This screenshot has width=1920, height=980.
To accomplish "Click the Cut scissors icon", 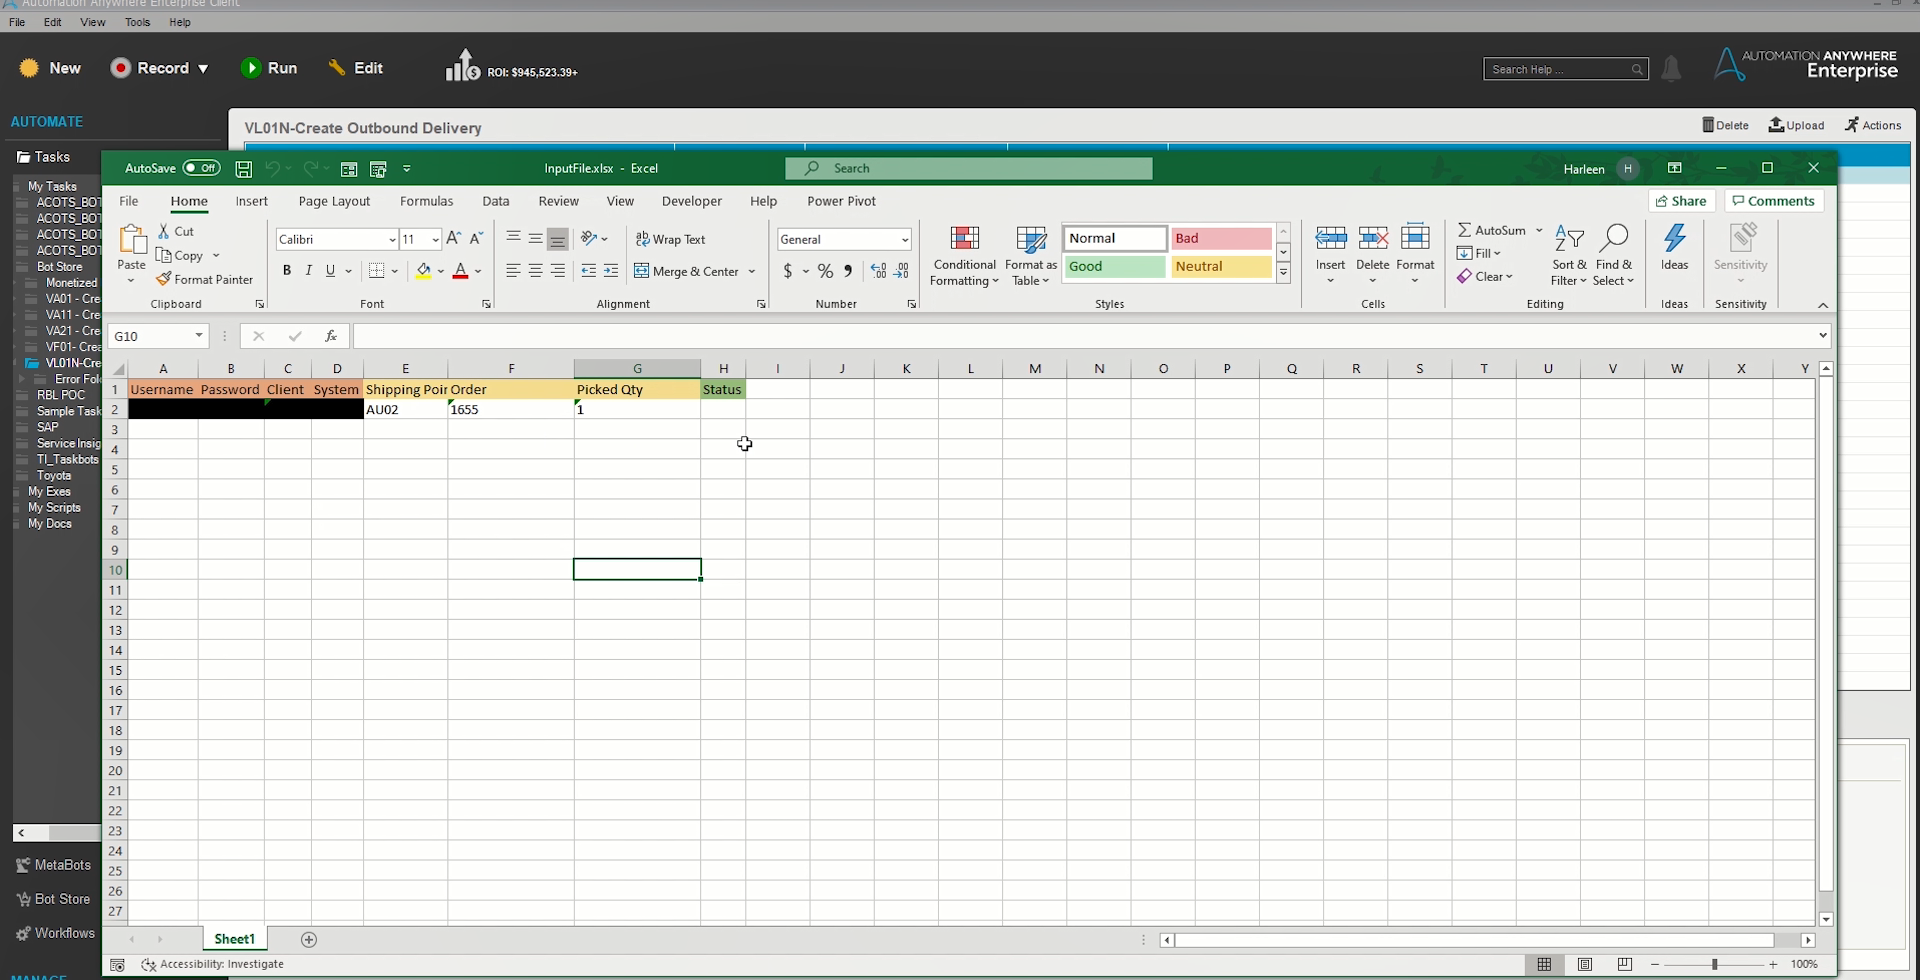I will 164,231.
